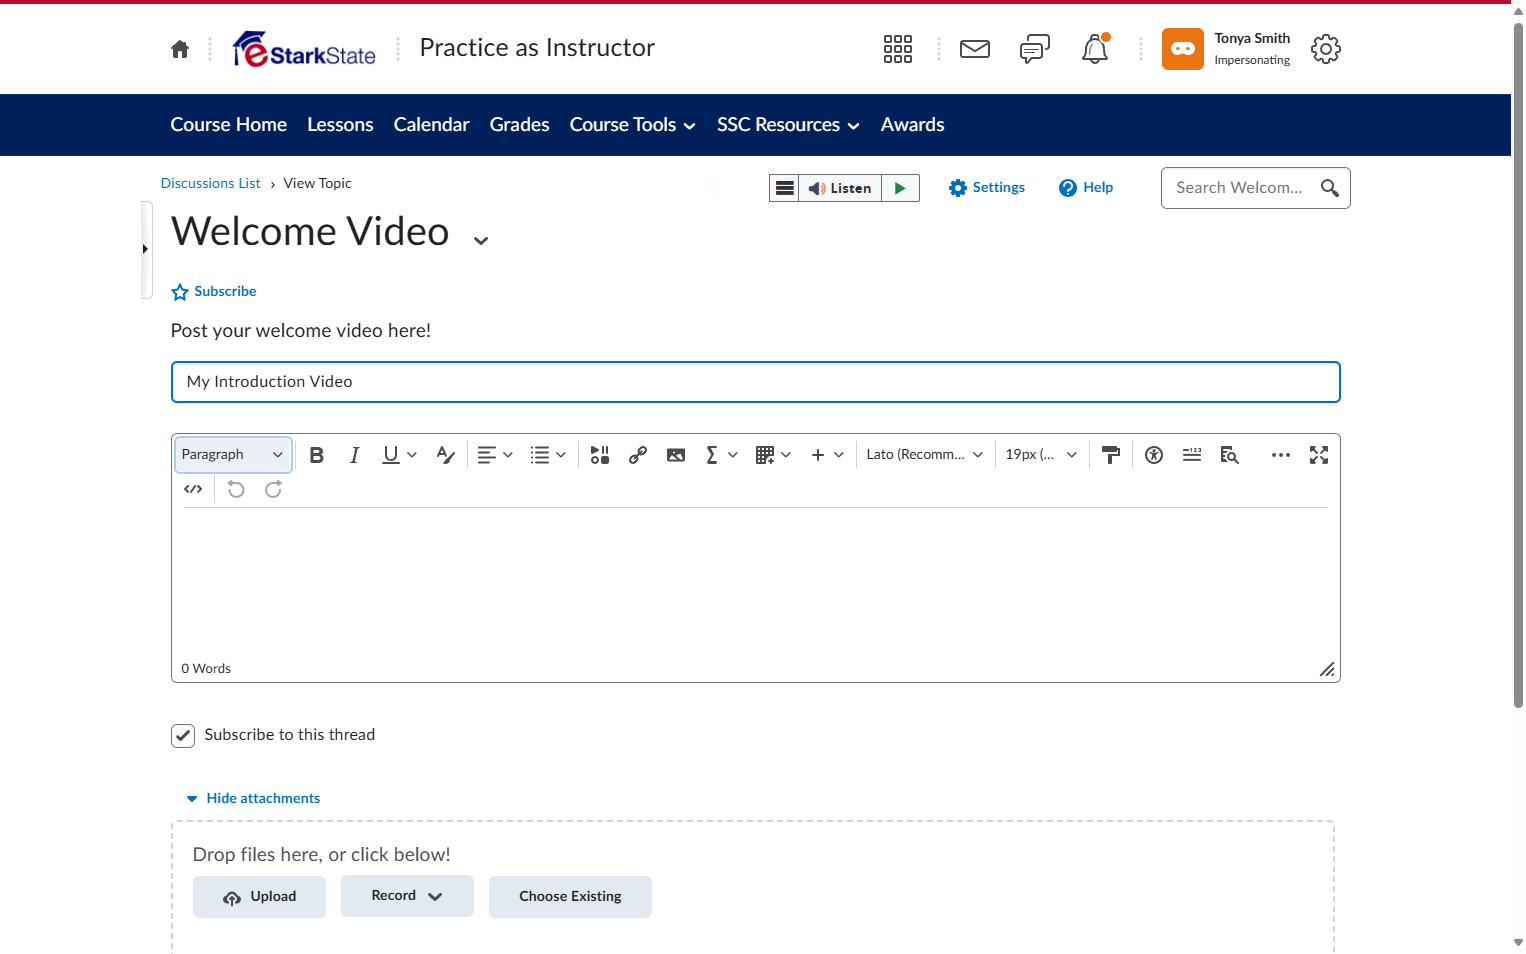Viewport: 1526px width, 954px height.
Task: Insert an image using the image icon
Action: [x=676, y=455]
